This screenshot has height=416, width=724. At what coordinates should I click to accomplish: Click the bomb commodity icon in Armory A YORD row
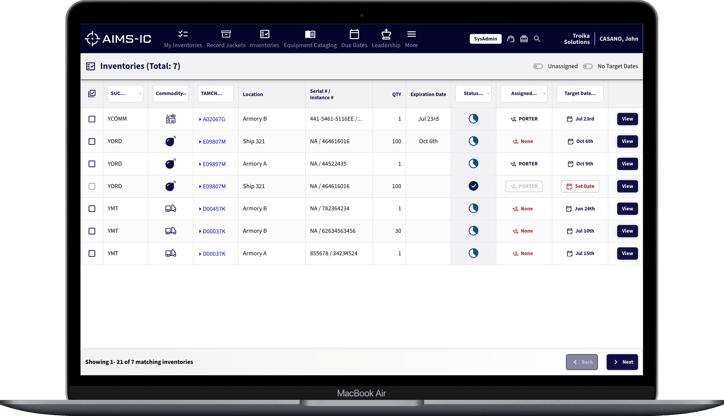tap(170, 164)
